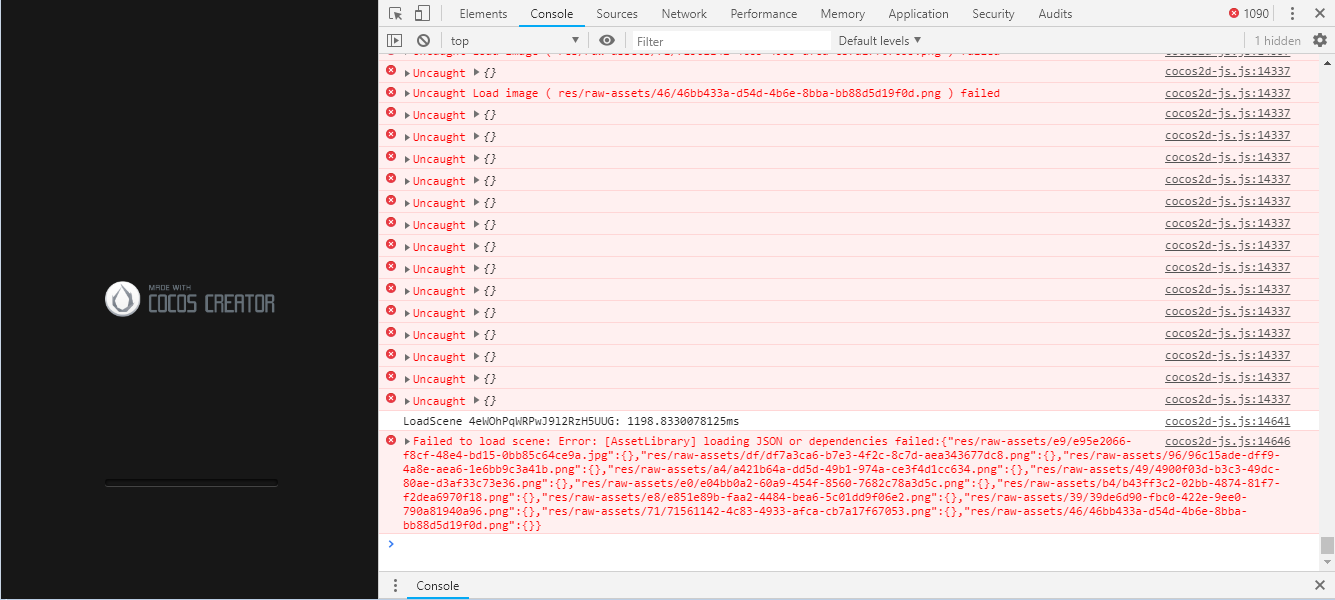Click the Cocos loading progress bar
This screenshot has width=1335, height=600.
coord(191,484)
